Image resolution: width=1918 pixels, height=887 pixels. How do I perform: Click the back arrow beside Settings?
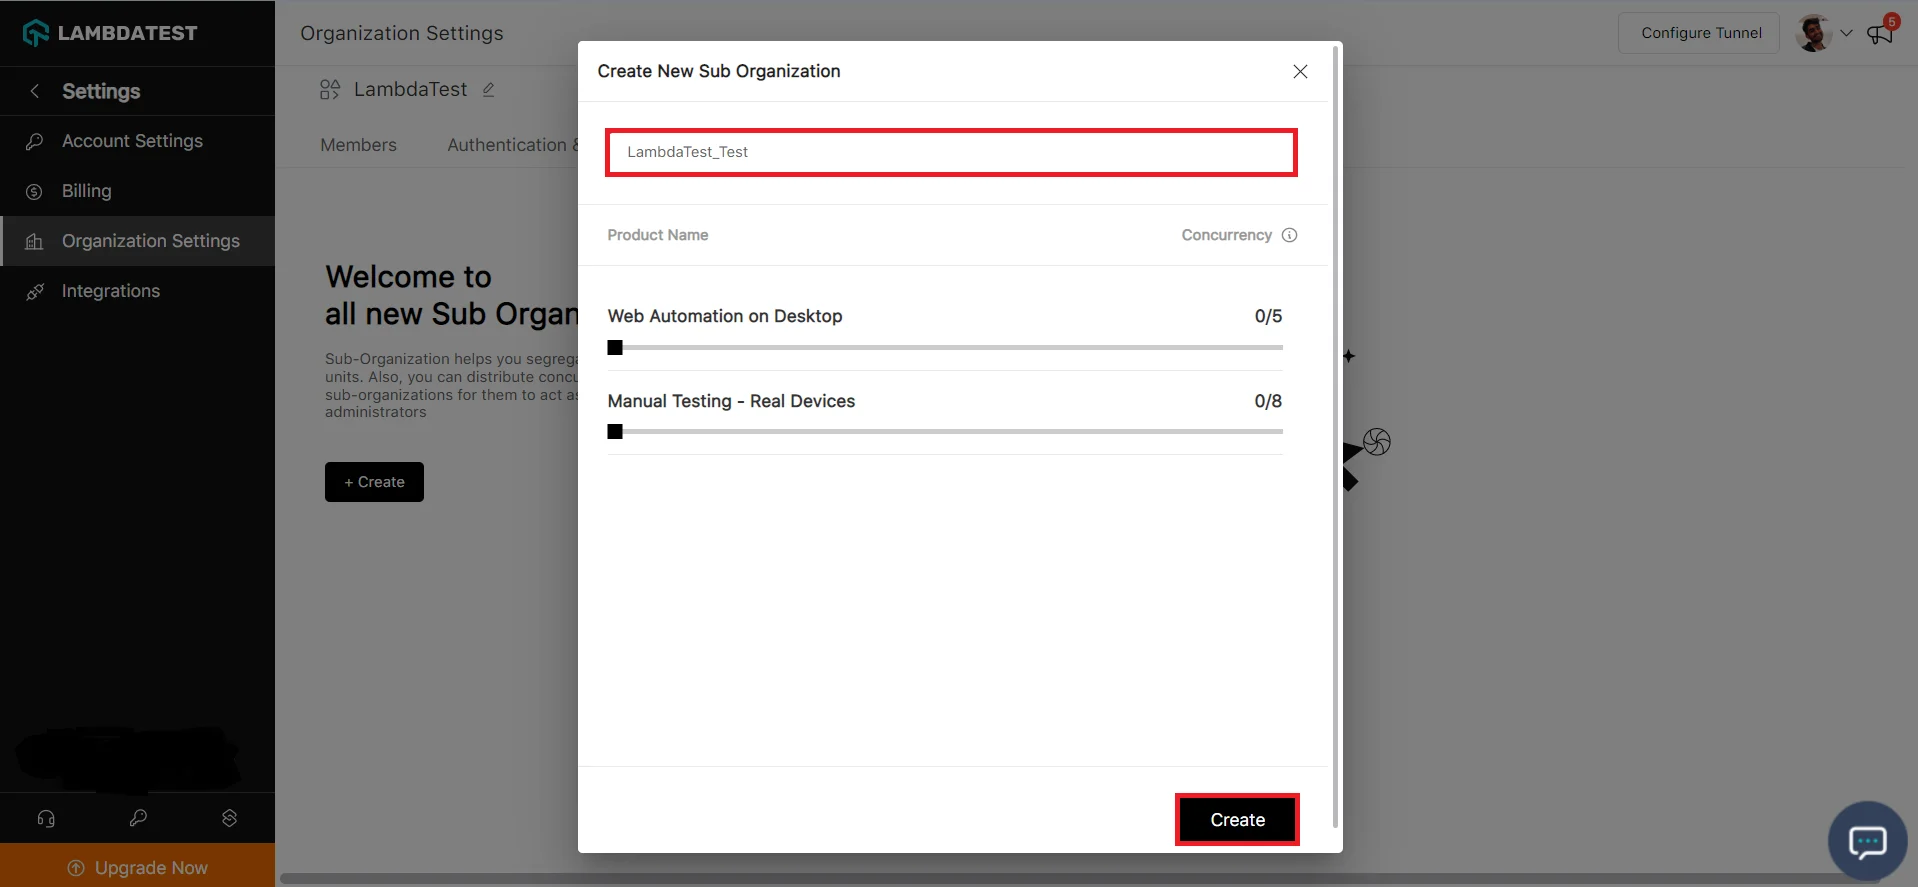point(35,91)
